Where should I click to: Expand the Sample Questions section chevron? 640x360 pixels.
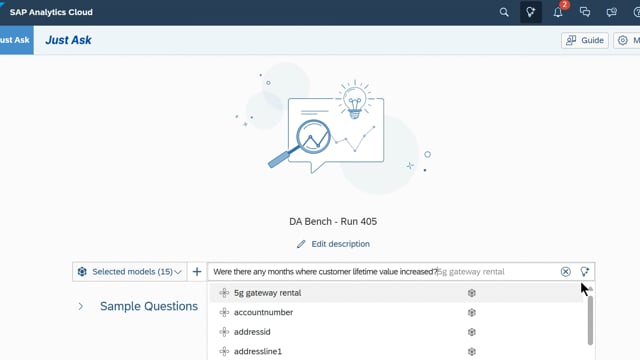point(80,307)
